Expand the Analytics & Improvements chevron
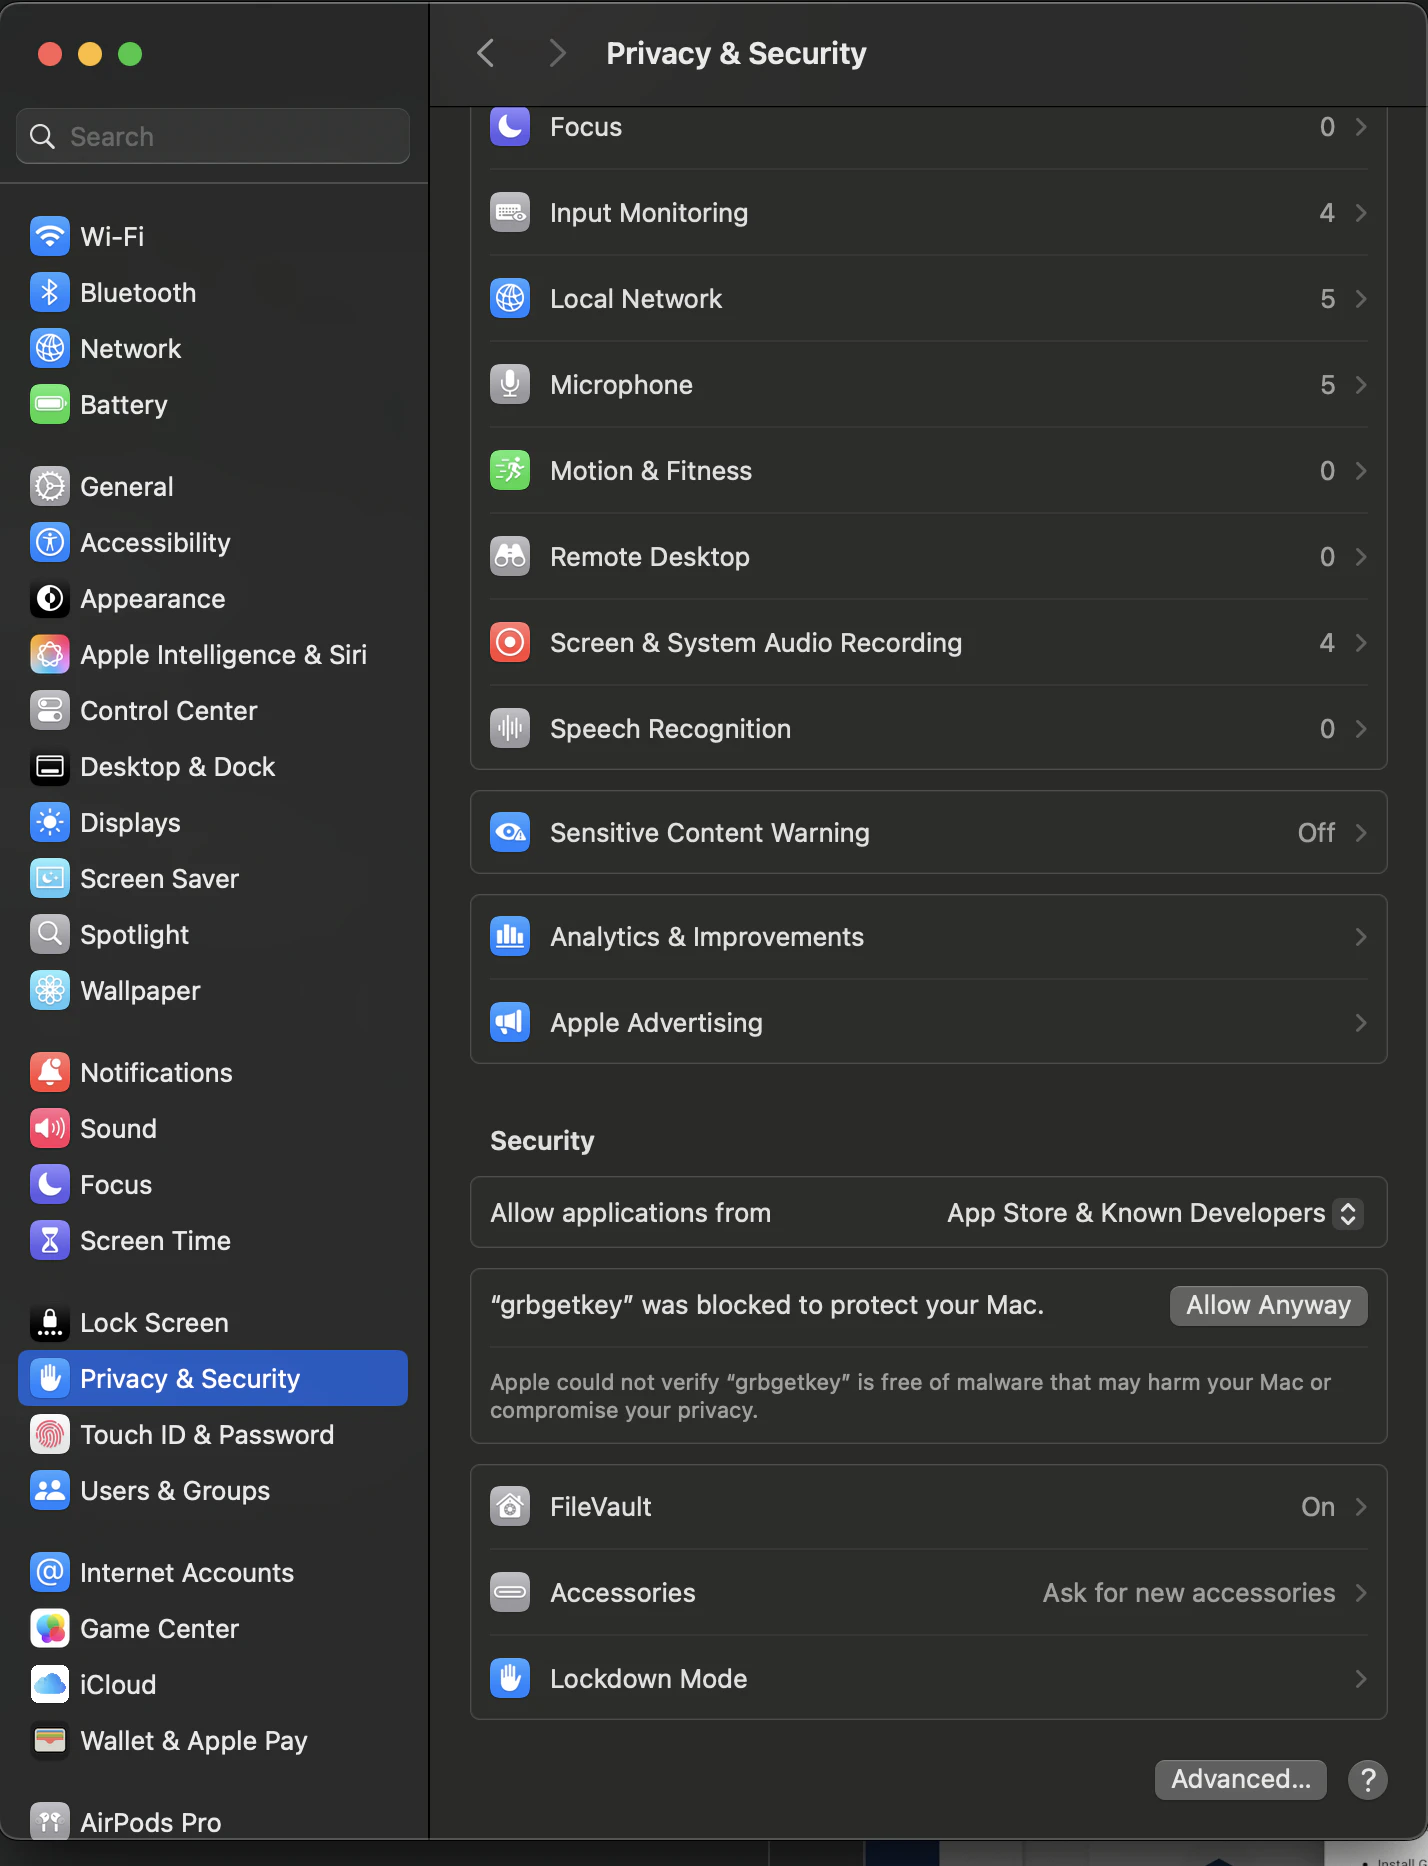Image resolution: width=1428 pixels, height=1866 pixels. point(1361,937)
